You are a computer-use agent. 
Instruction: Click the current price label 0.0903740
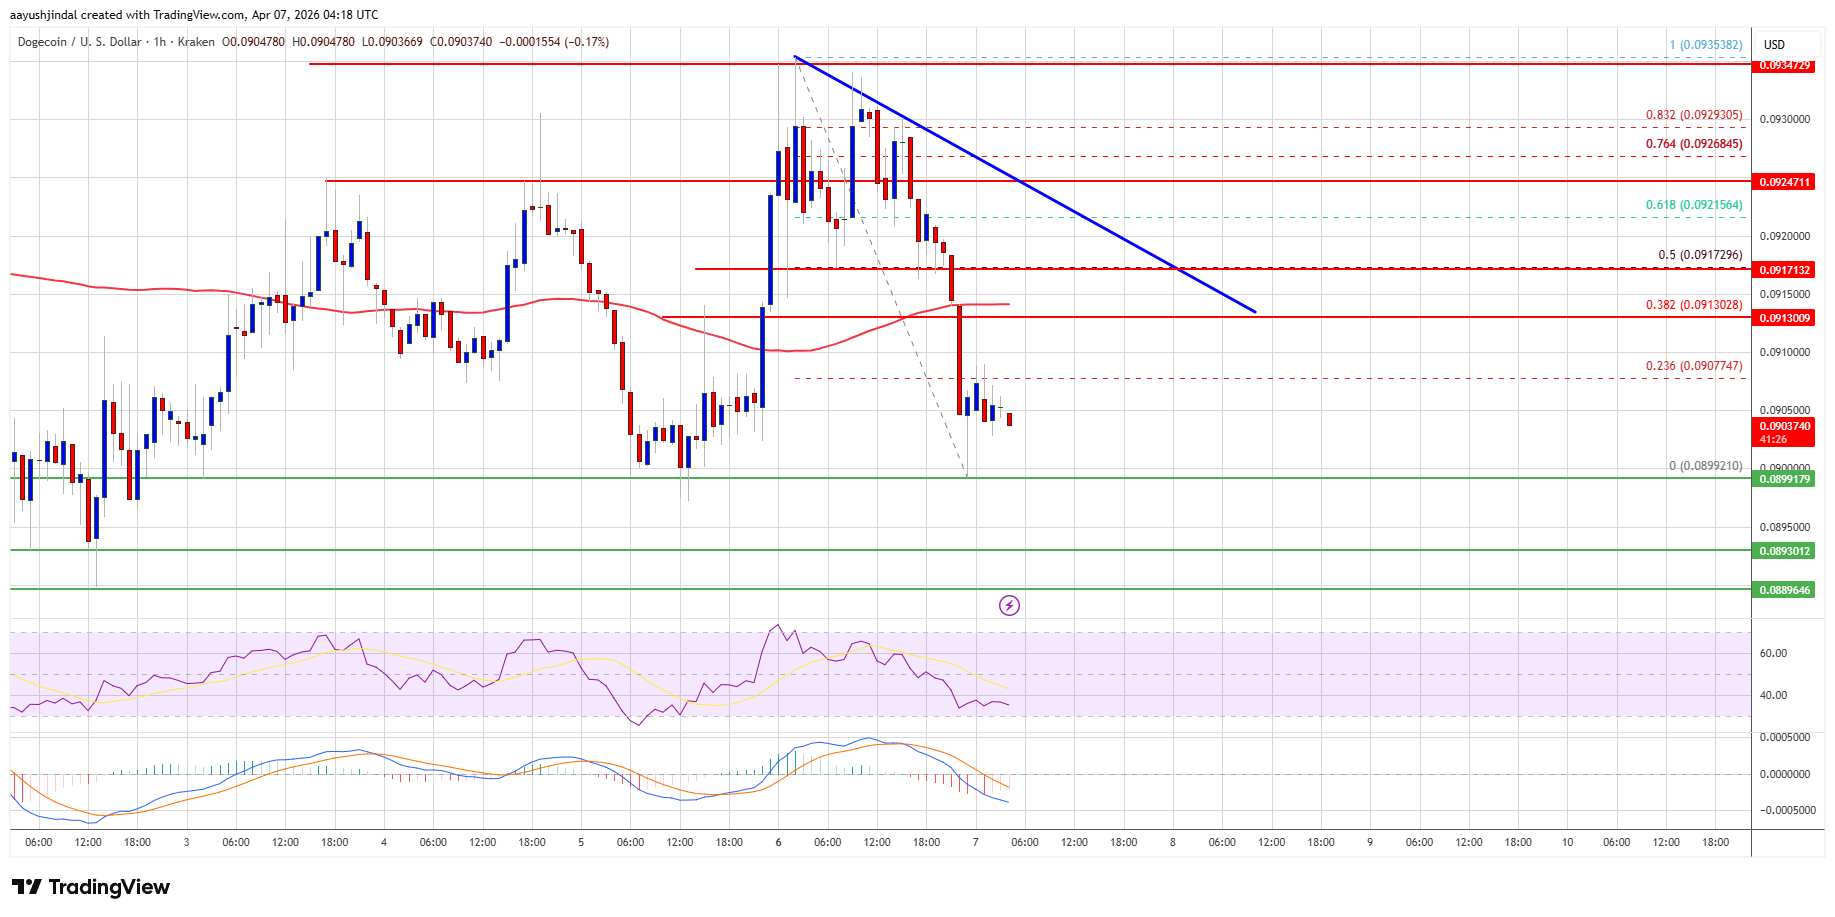tap(1785, 427)
